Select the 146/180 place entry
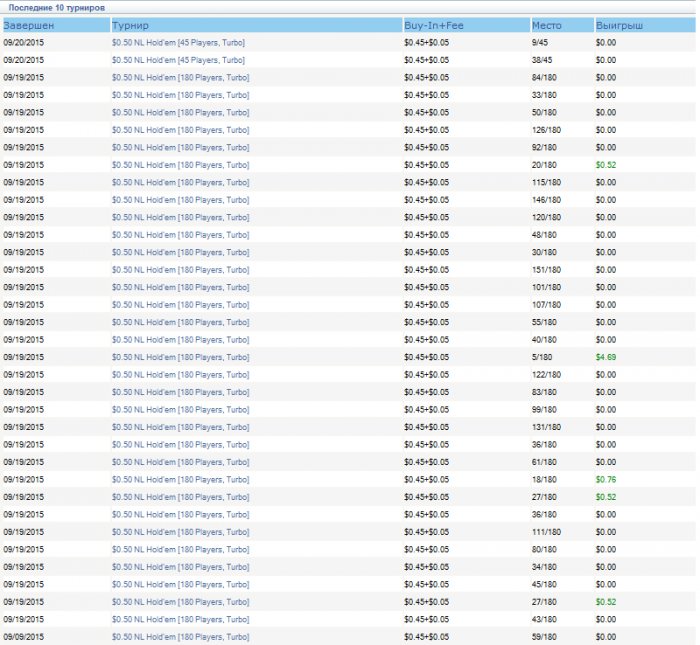Image resolution: width=700 pixels, height=645 pixels. [547, 199]
